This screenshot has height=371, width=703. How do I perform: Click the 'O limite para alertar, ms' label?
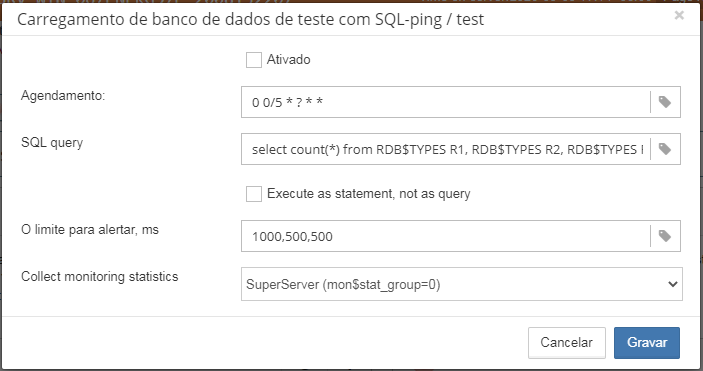click(90, 230)
